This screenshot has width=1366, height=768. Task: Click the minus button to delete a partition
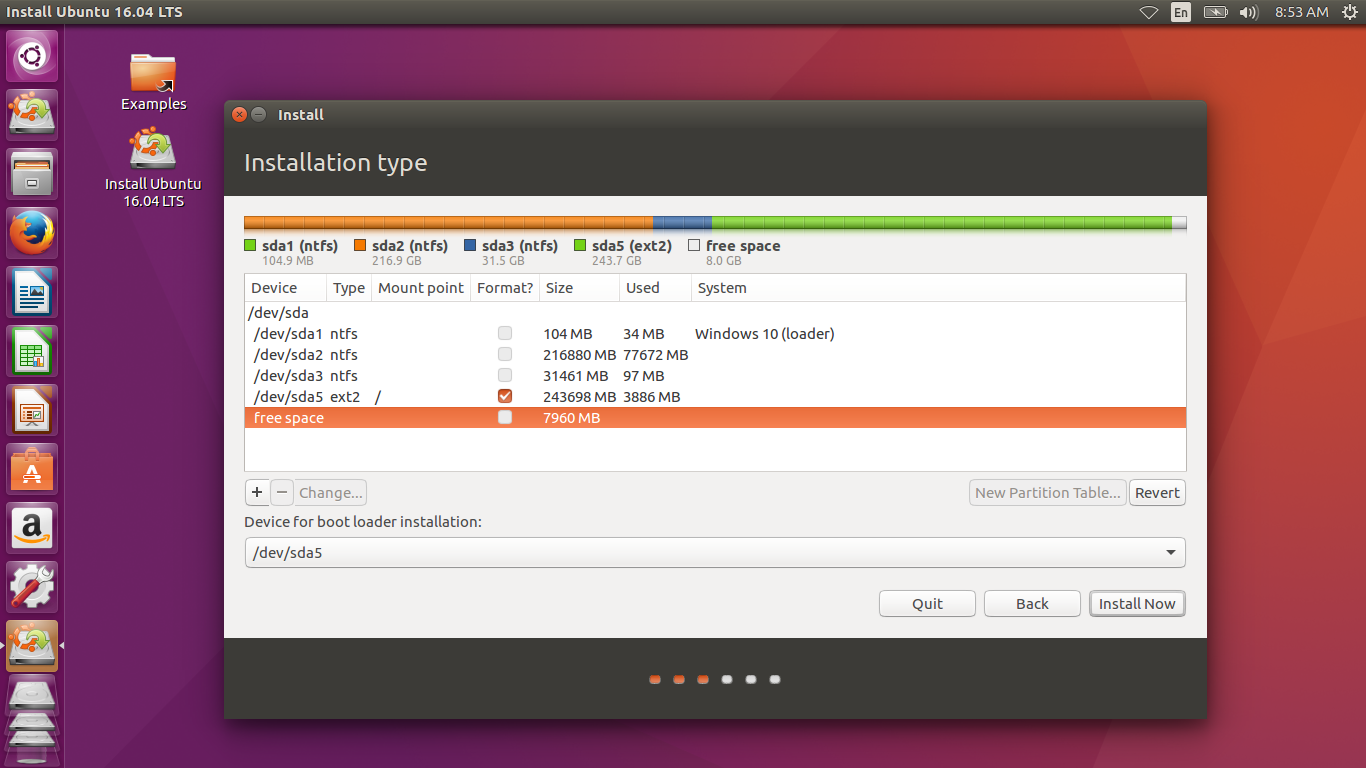282,492
